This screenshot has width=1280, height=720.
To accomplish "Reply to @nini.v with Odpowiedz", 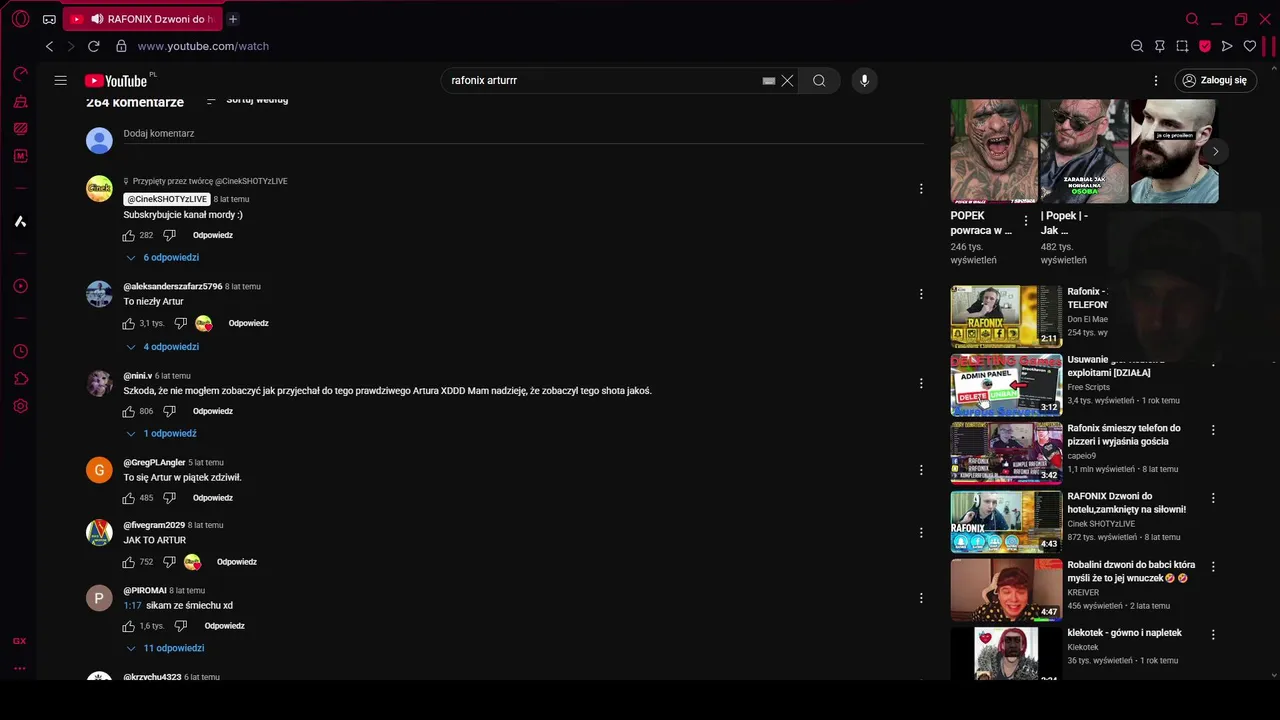I will 213,412.
